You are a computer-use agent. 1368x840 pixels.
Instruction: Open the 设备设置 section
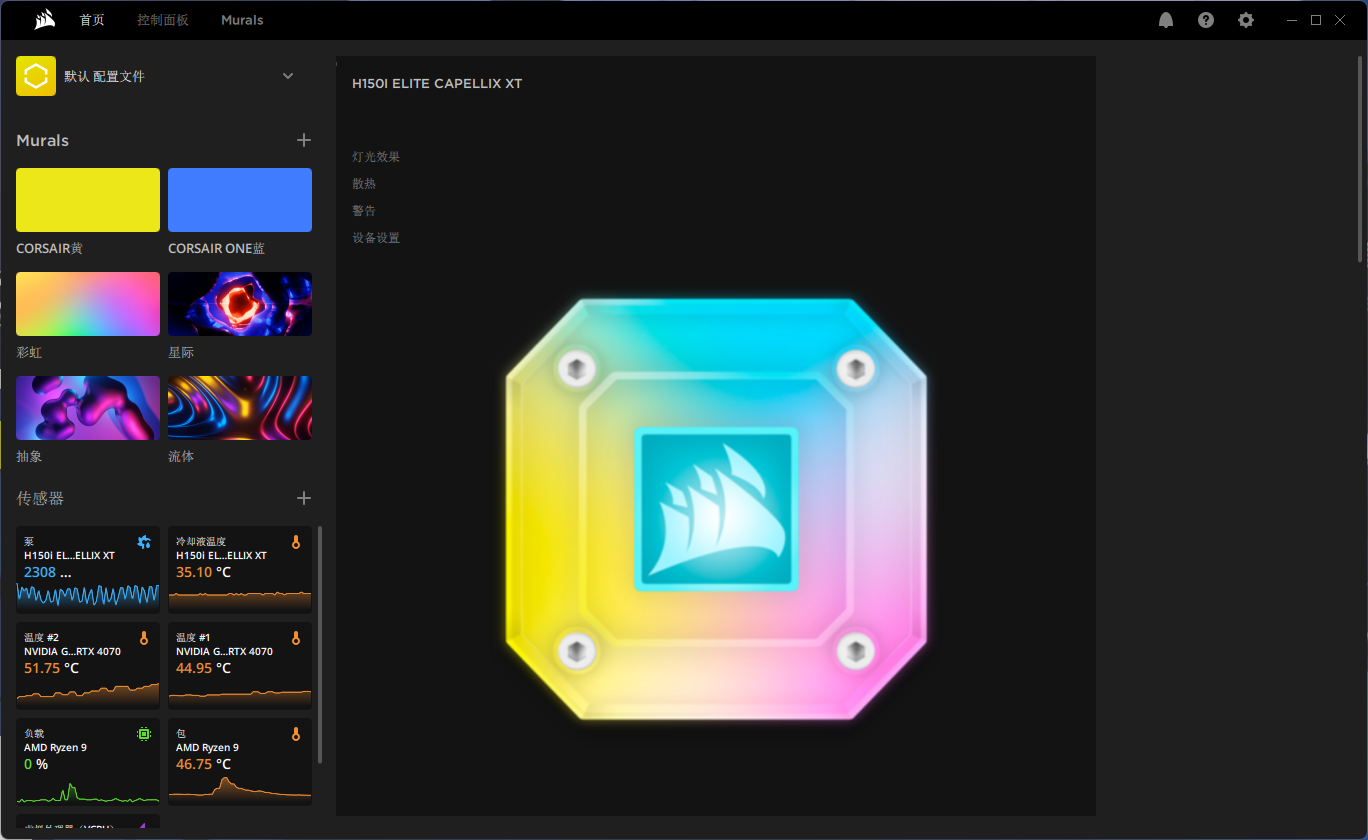[376, 237]
